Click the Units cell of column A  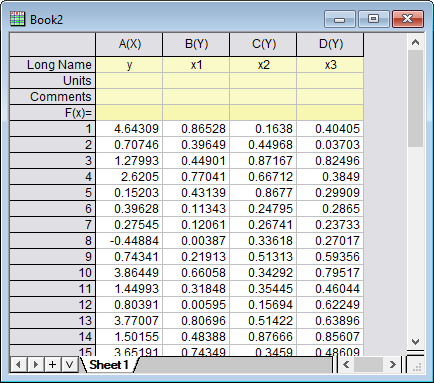[129, 81]
